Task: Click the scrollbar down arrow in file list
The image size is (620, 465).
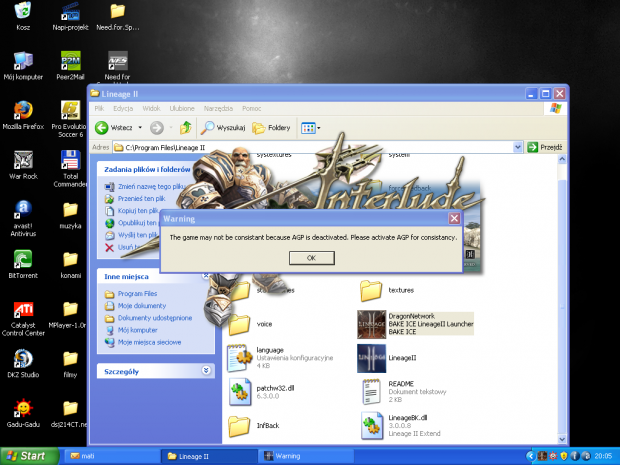Action: (561, 439)
